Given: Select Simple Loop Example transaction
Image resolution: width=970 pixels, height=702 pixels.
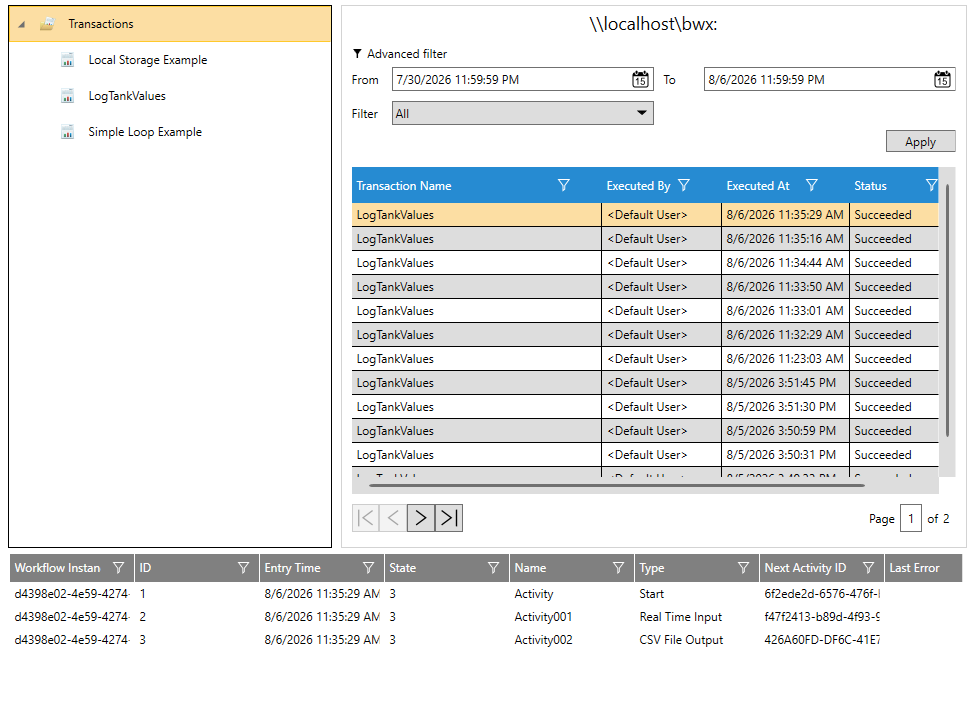Looking at the screenshot, I should pos(145,132).
